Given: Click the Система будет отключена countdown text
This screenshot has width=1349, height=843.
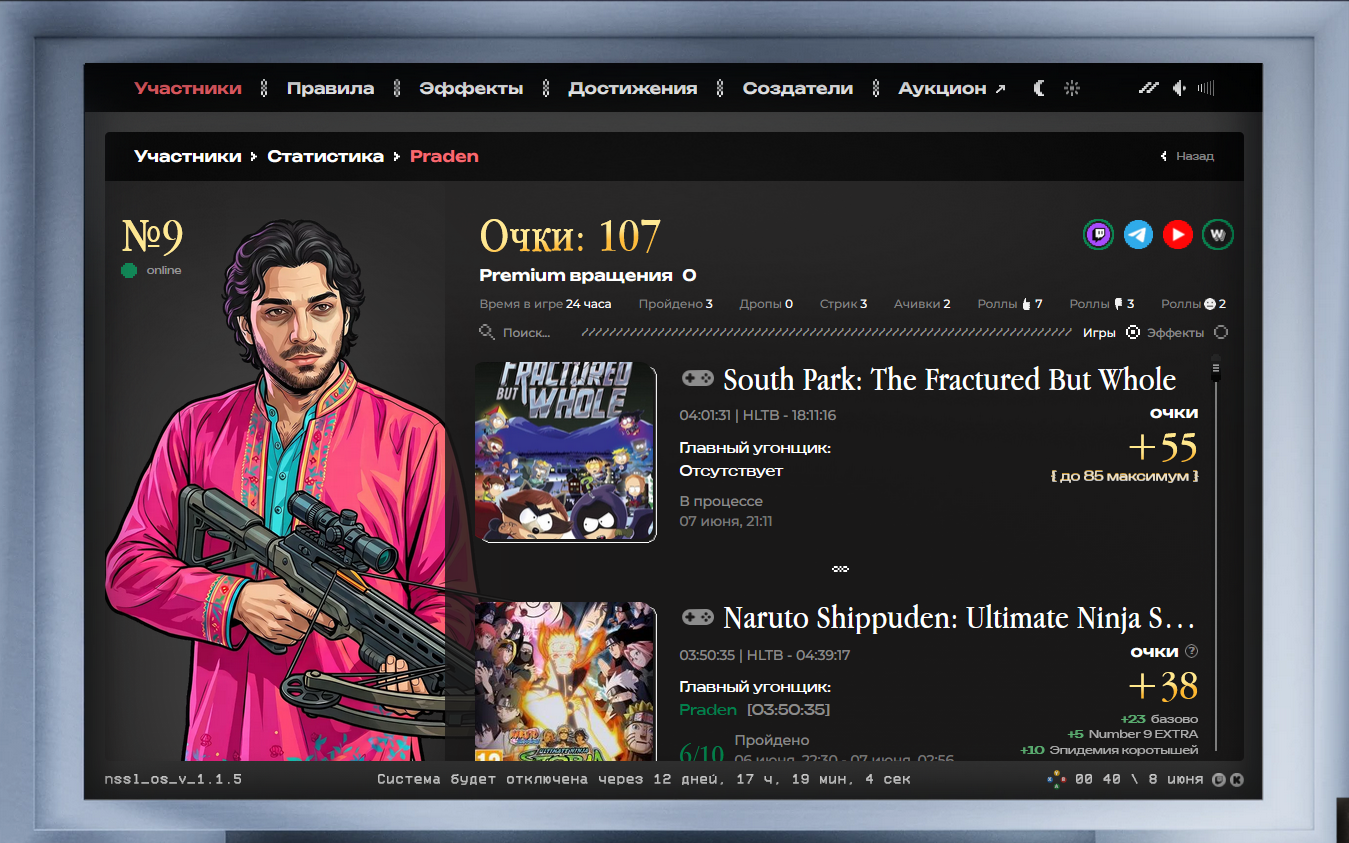Looking at the screenshot, I should 644,779.
